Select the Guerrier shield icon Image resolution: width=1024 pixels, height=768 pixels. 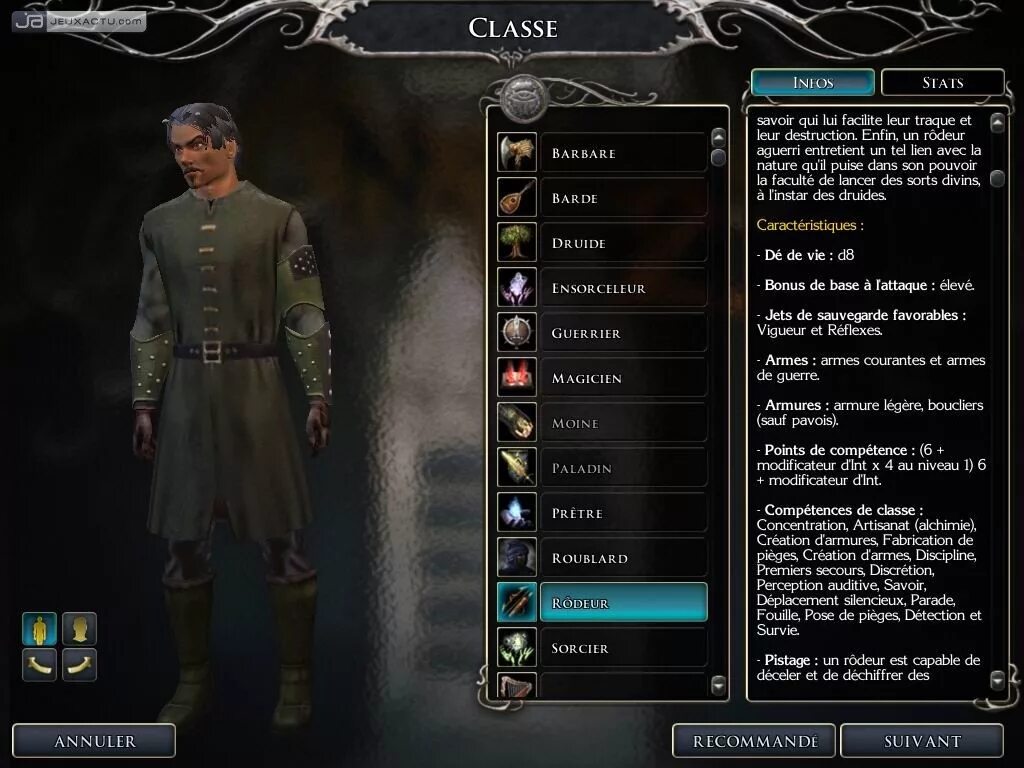(517, 332)
